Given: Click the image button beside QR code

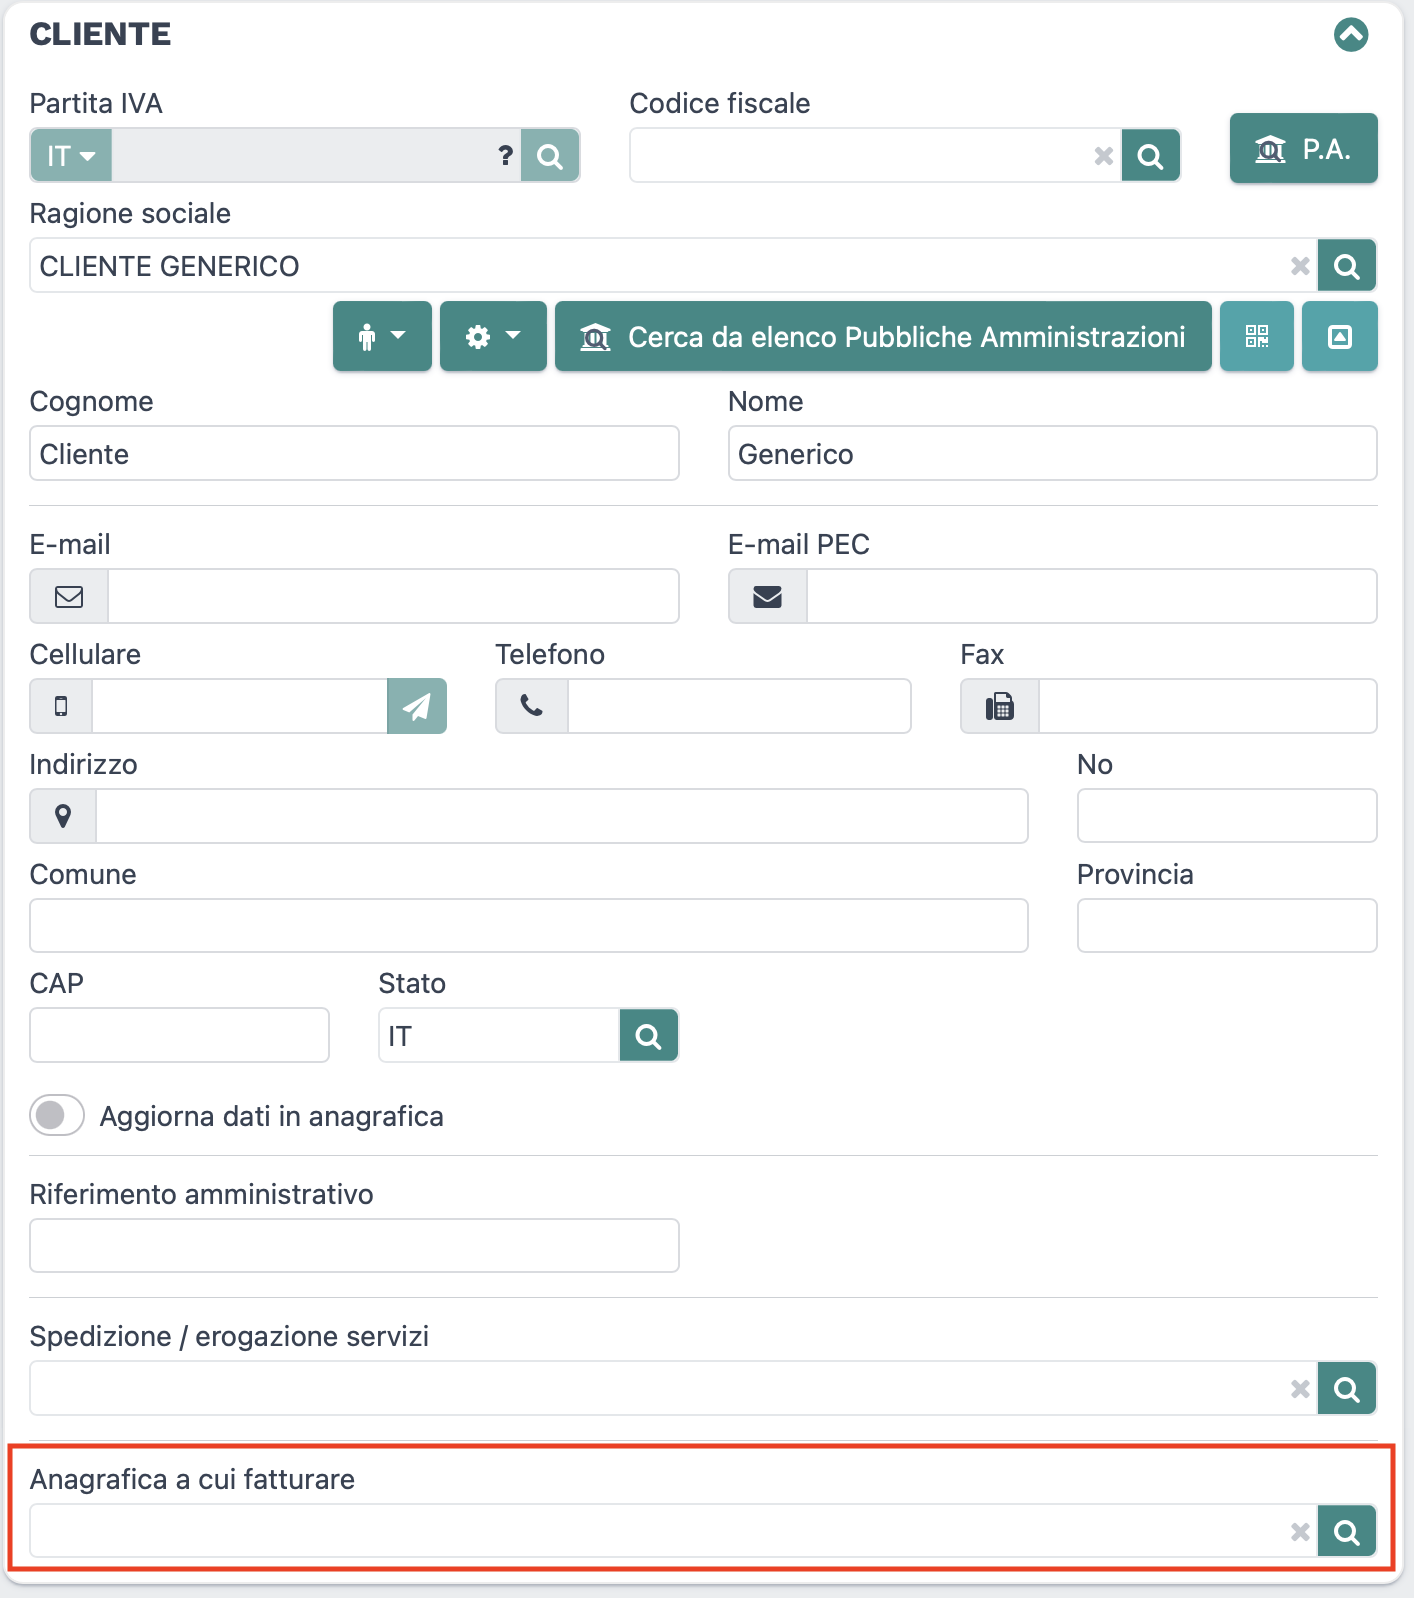Looking at the screenshot, I should 1340,337.
